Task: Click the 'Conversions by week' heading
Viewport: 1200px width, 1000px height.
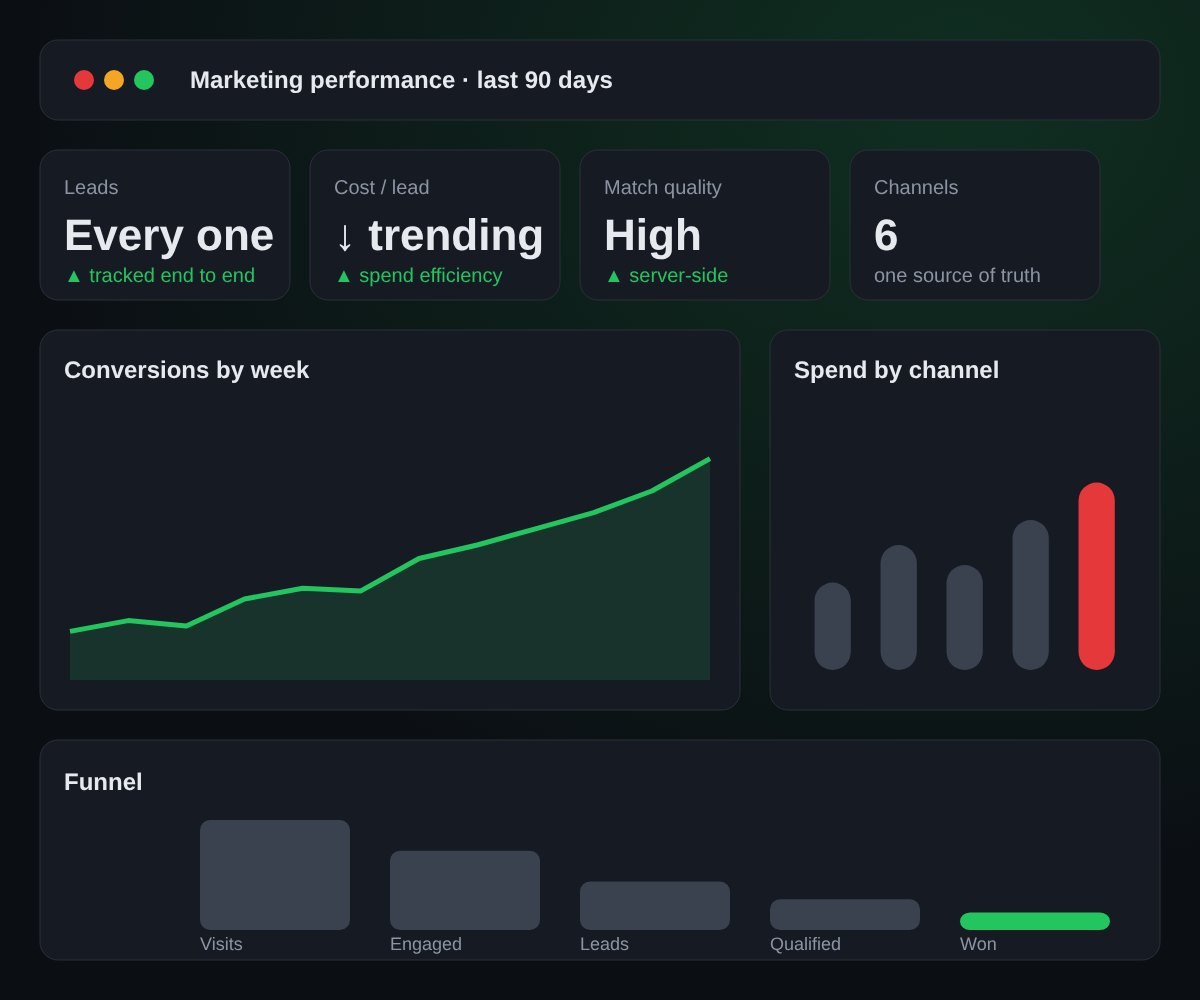Action: (187, 370)
